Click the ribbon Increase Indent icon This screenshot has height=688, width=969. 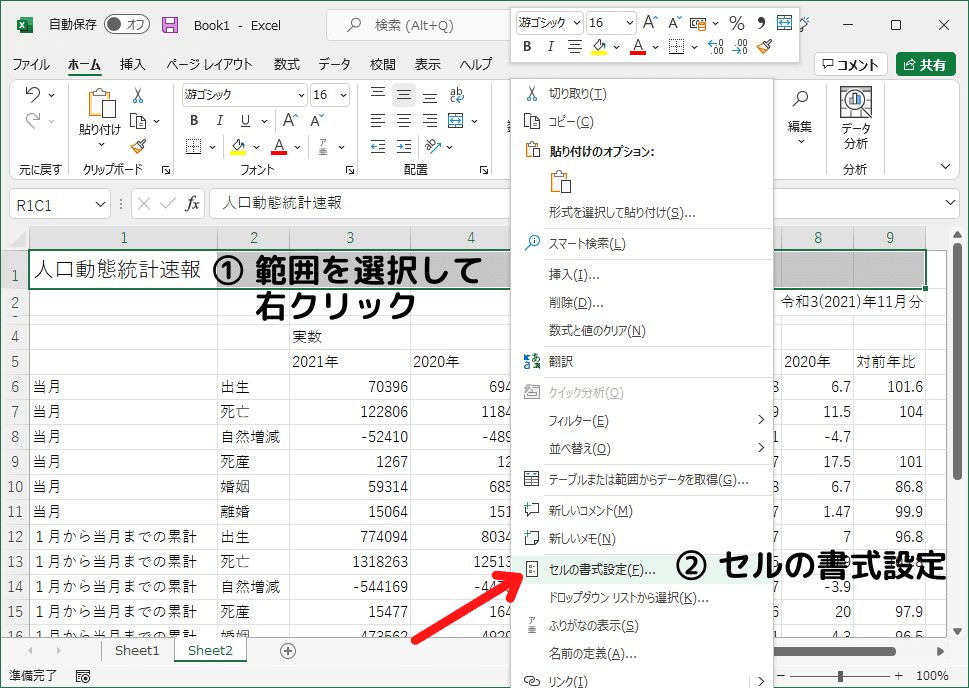[x=404, y=147]
